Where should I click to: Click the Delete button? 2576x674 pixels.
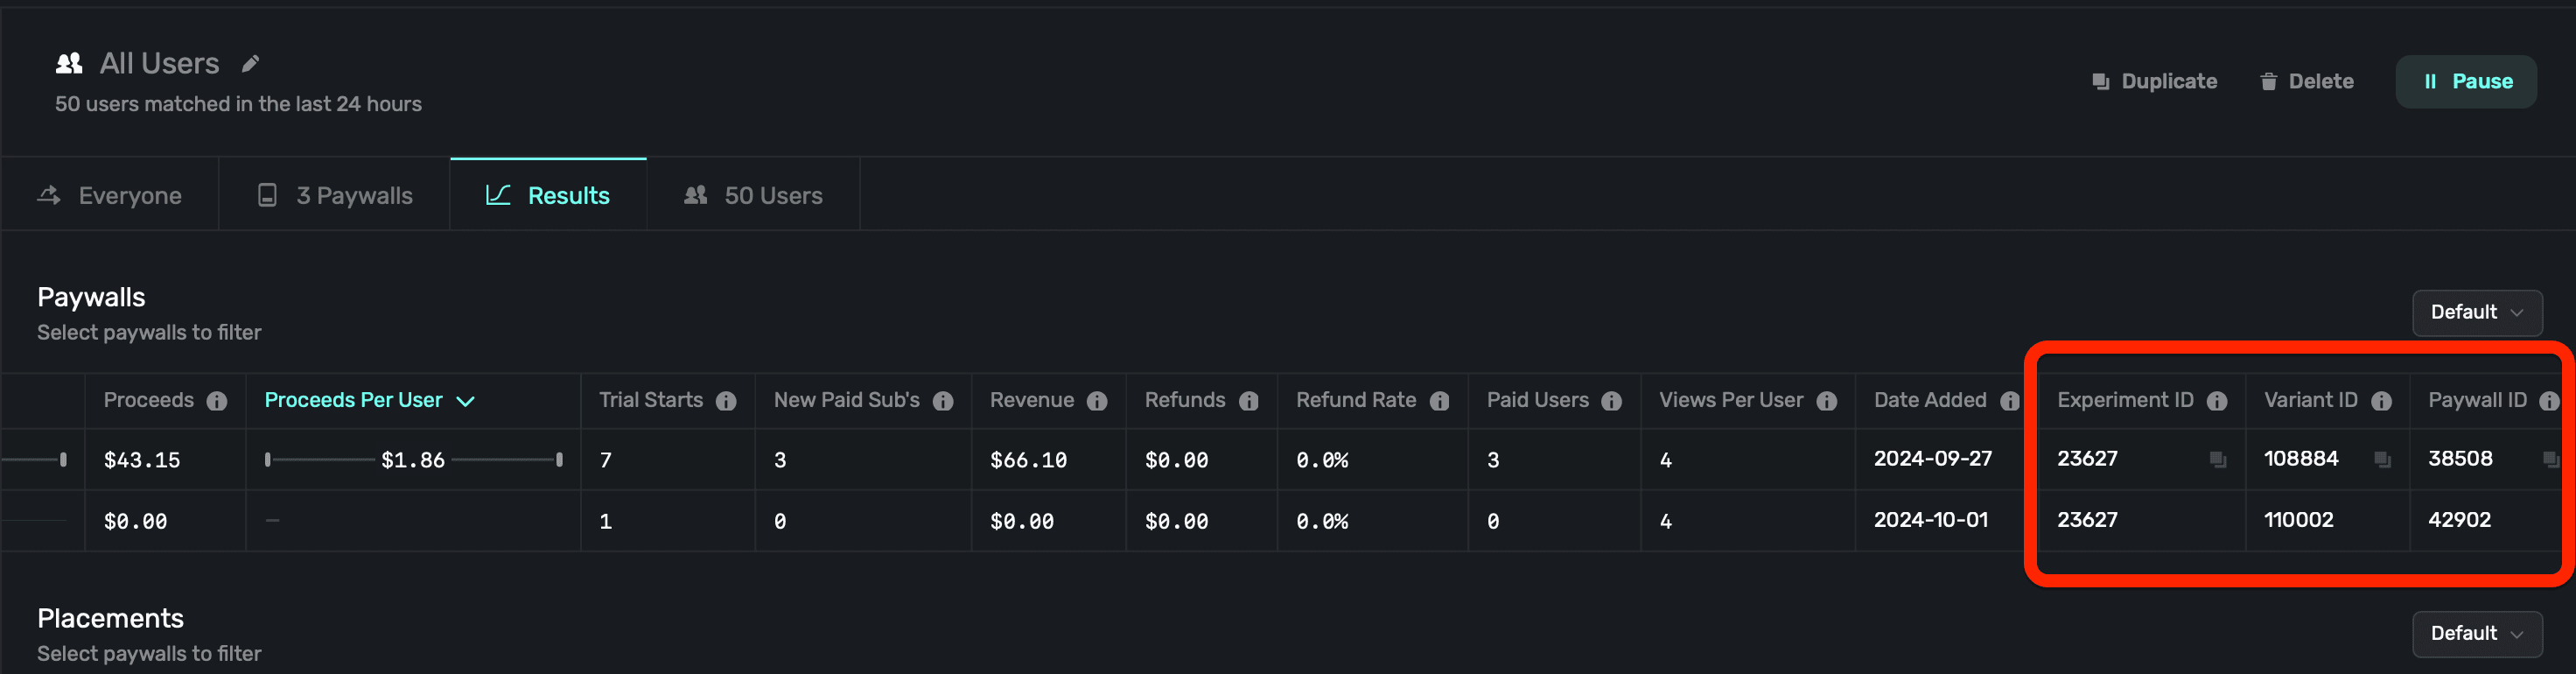coord(2306,82)
